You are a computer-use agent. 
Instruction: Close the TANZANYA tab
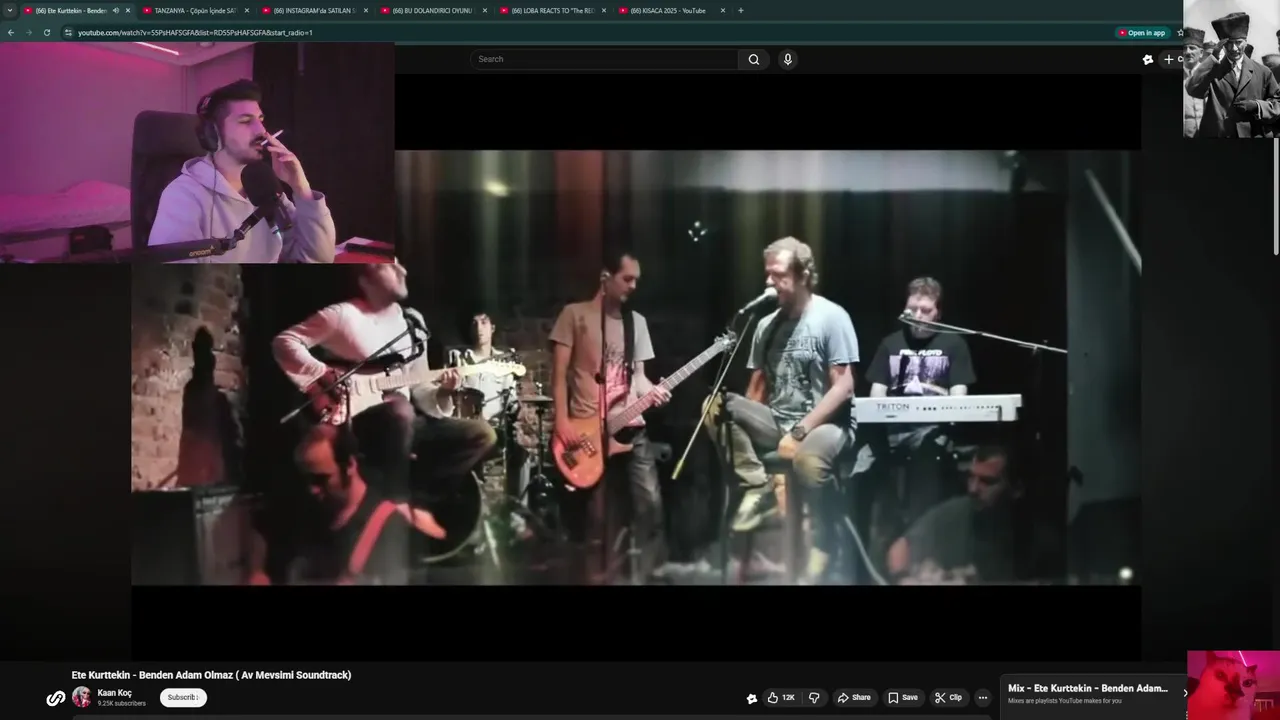click(247, 10)
